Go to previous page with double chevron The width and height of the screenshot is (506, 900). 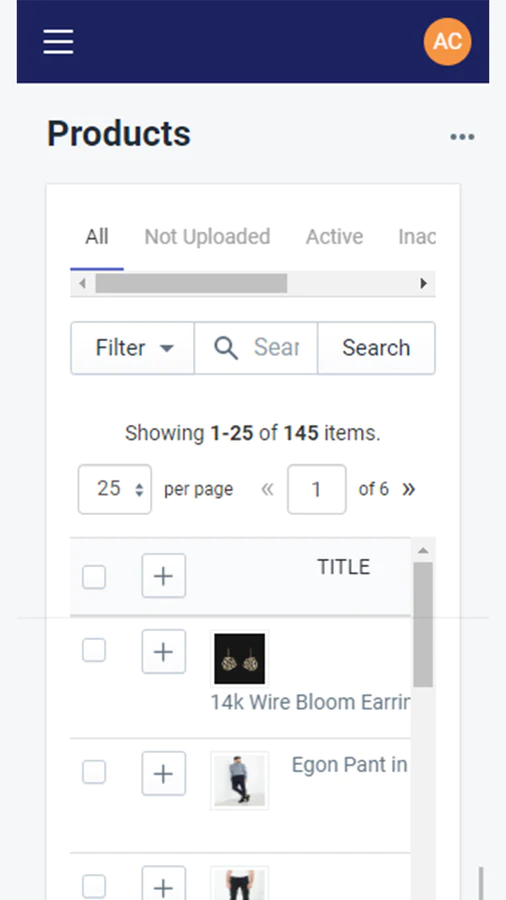(x=267, y=489)
